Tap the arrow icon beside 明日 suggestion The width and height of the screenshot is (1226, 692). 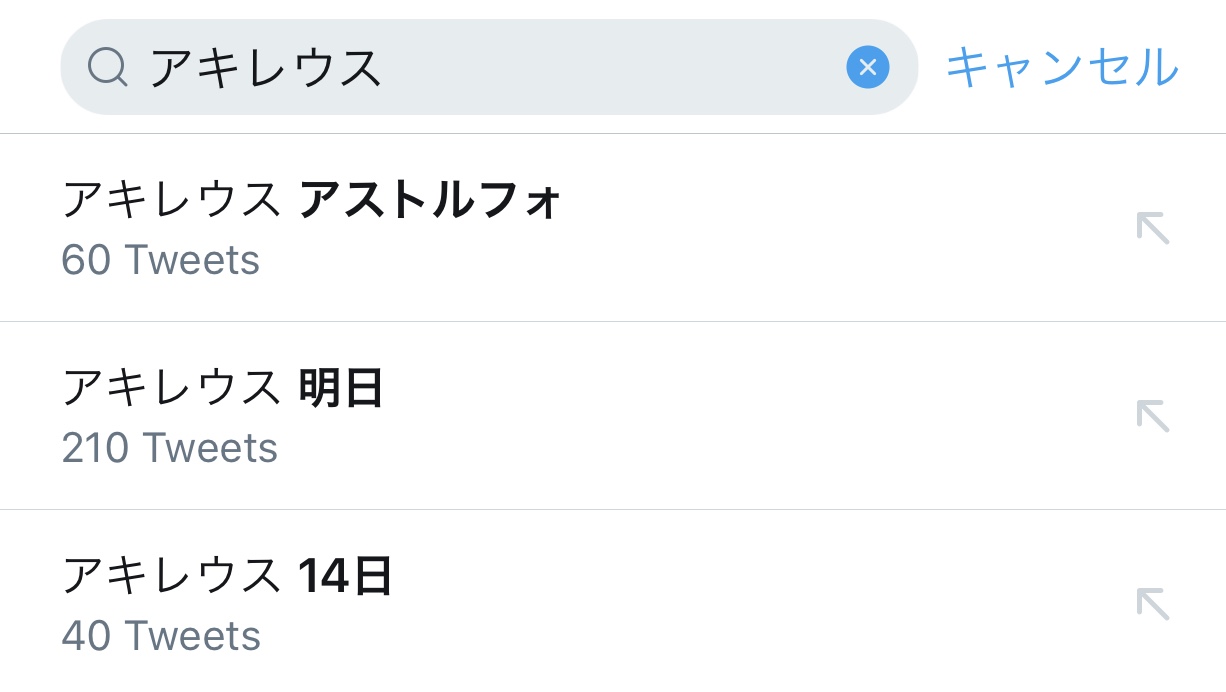click(x=1152, y=415)
